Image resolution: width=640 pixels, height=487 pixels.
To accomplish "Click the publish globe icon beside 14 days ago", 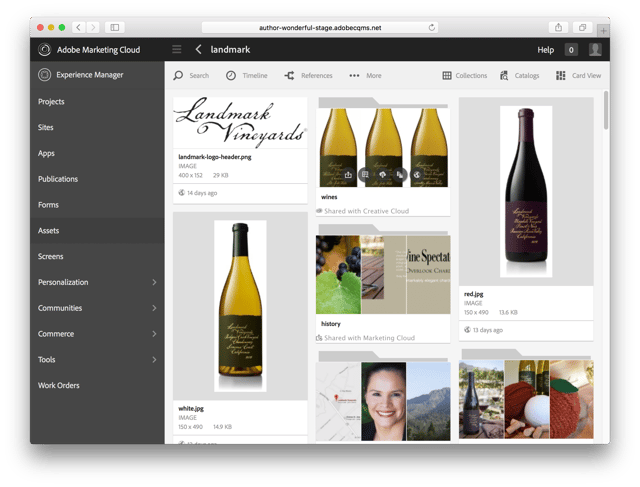I will click(182, 193).
